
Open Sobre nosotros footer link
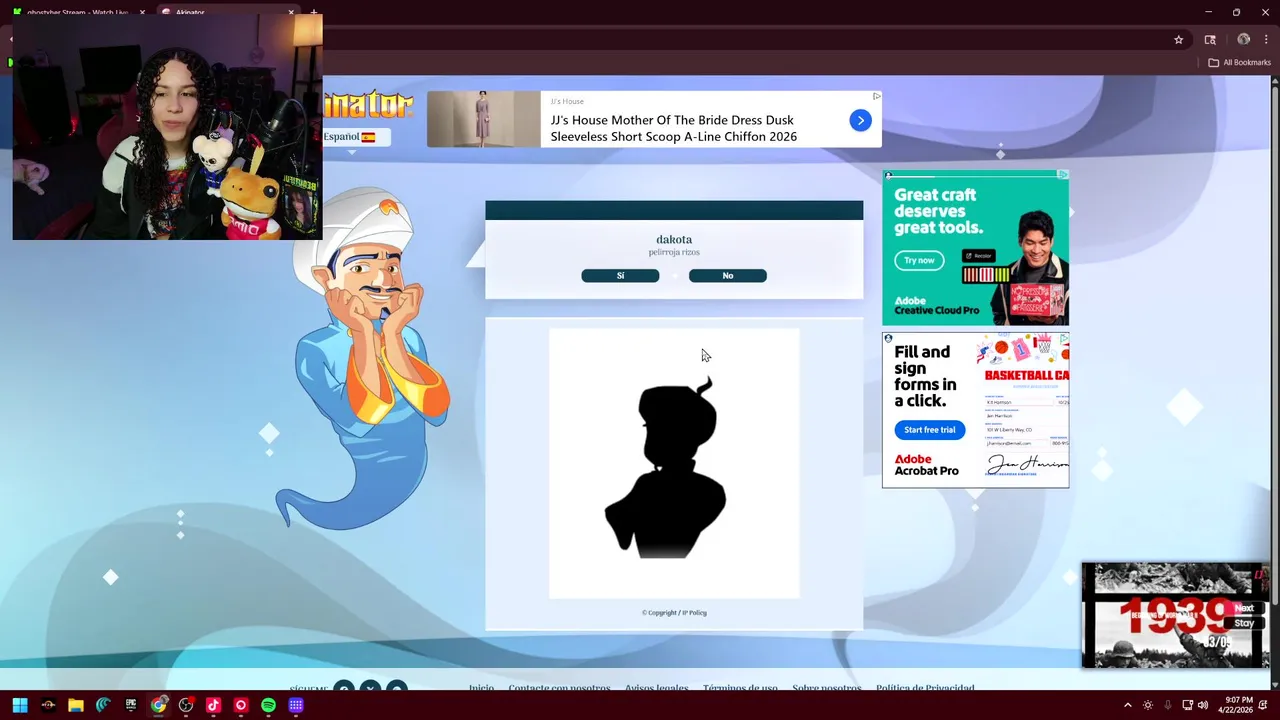[x=826, y=688]
